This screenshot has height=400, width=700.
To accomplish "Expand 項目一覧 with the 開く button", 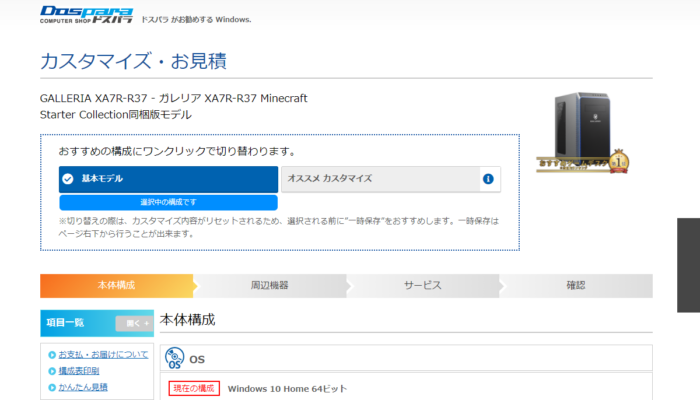I will (x=134, y=323).
